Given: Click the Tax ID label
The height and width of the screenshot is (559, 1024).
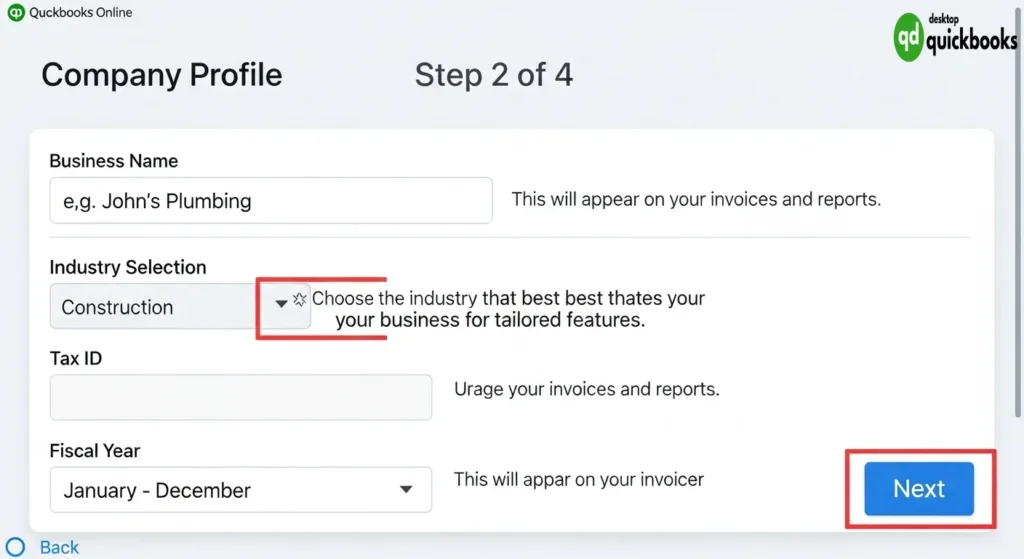Looking at the screenshot, I should point(75,358).
